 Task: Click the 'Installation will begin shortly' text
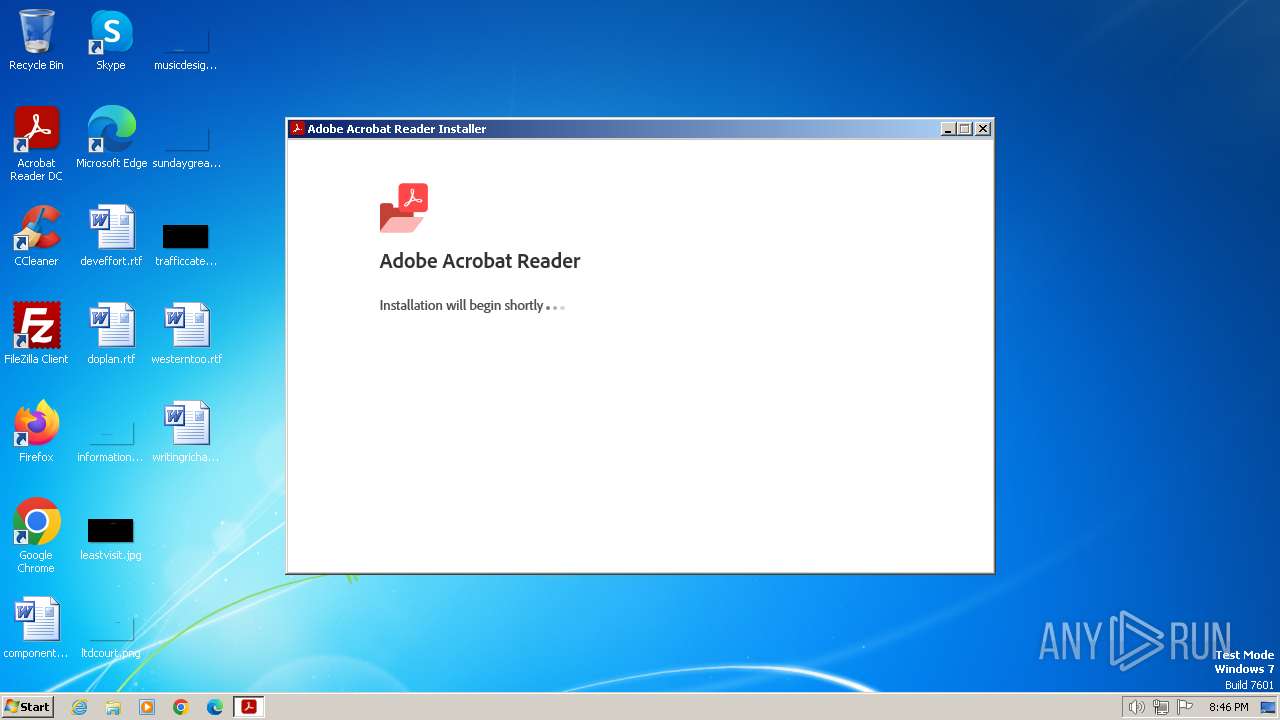pyautogui.click(x=461, y=305)
